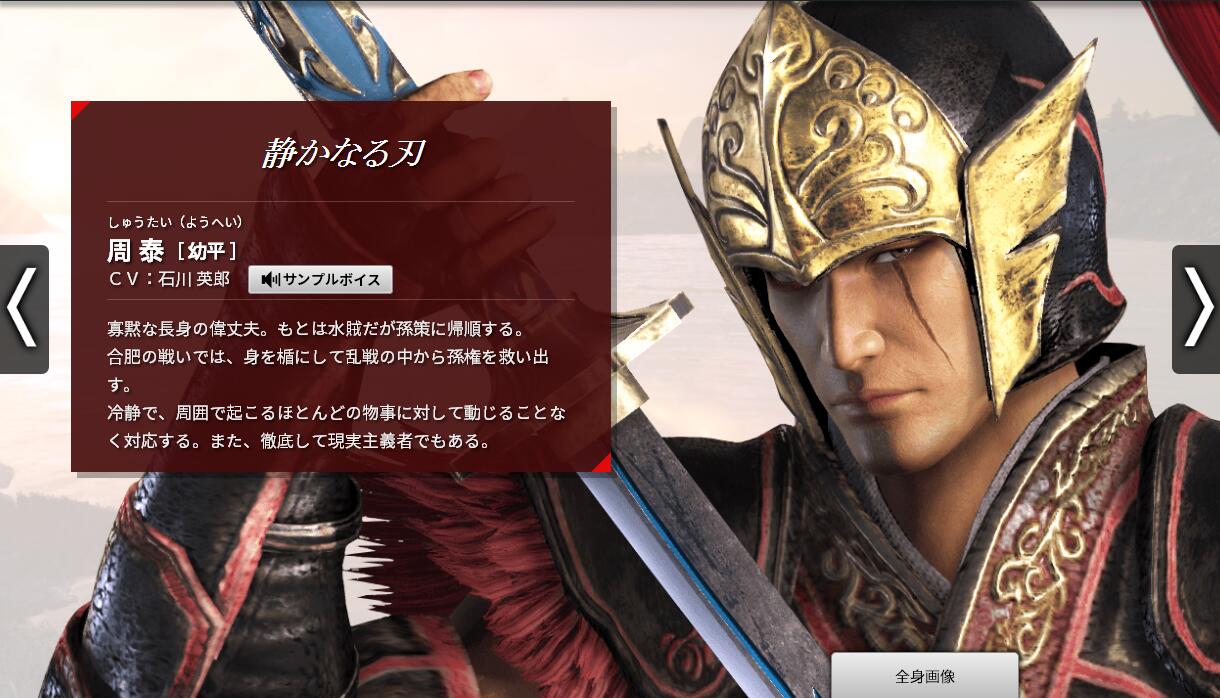1220x698 pixels.
Task: Click the voice actor text 石川 英郎
Action: pos(194,280)
